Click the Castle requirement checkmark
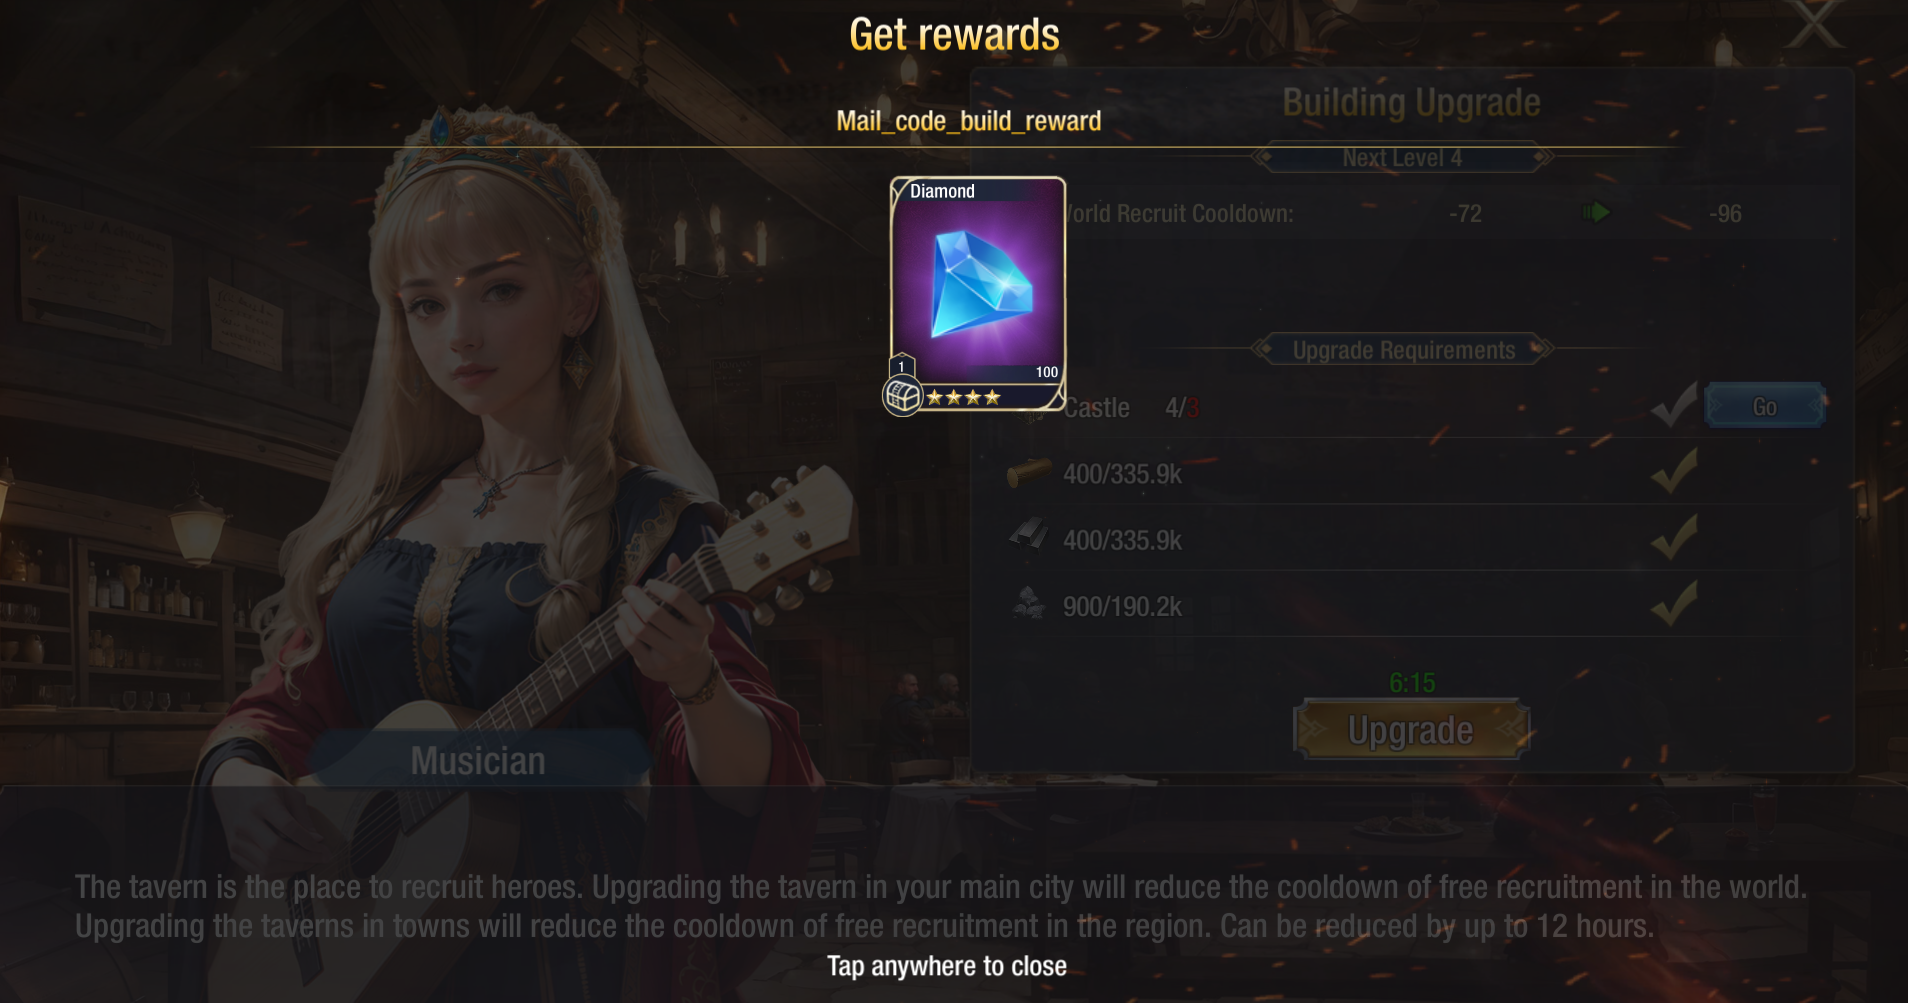This screenshot has width=1908, height=1003. coord(1673,404)
